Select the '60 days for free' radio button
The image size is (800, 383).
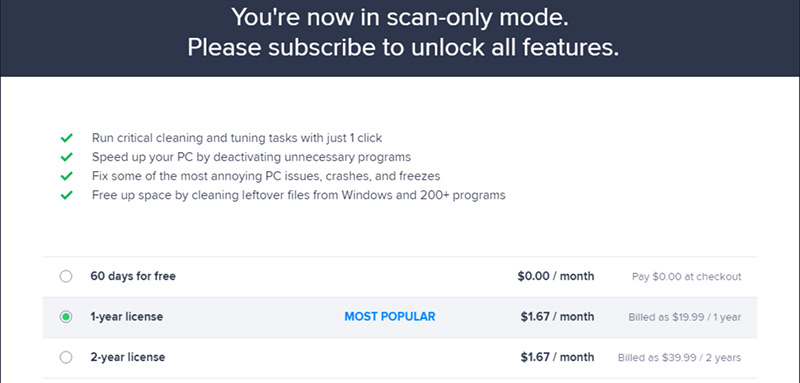[x=66, y=276]
